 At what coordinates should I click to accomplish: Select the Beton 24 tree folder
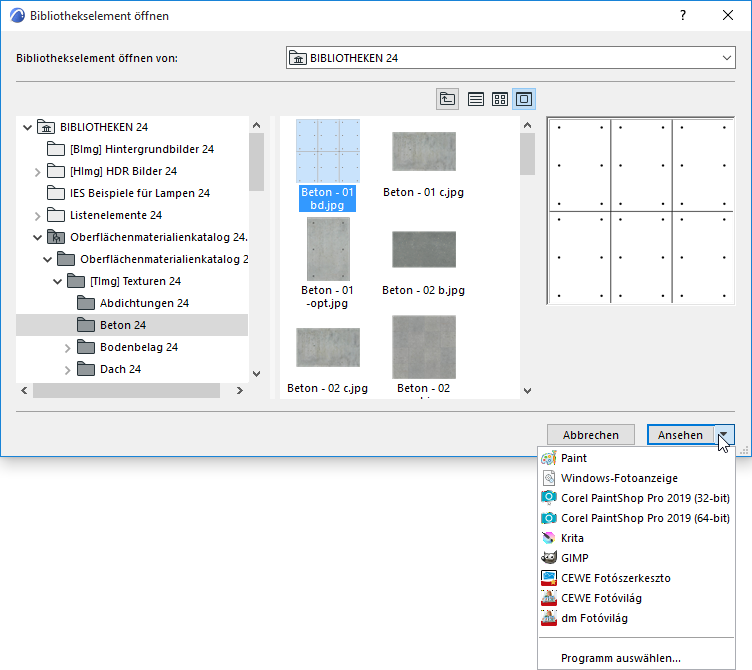[132, 325]
